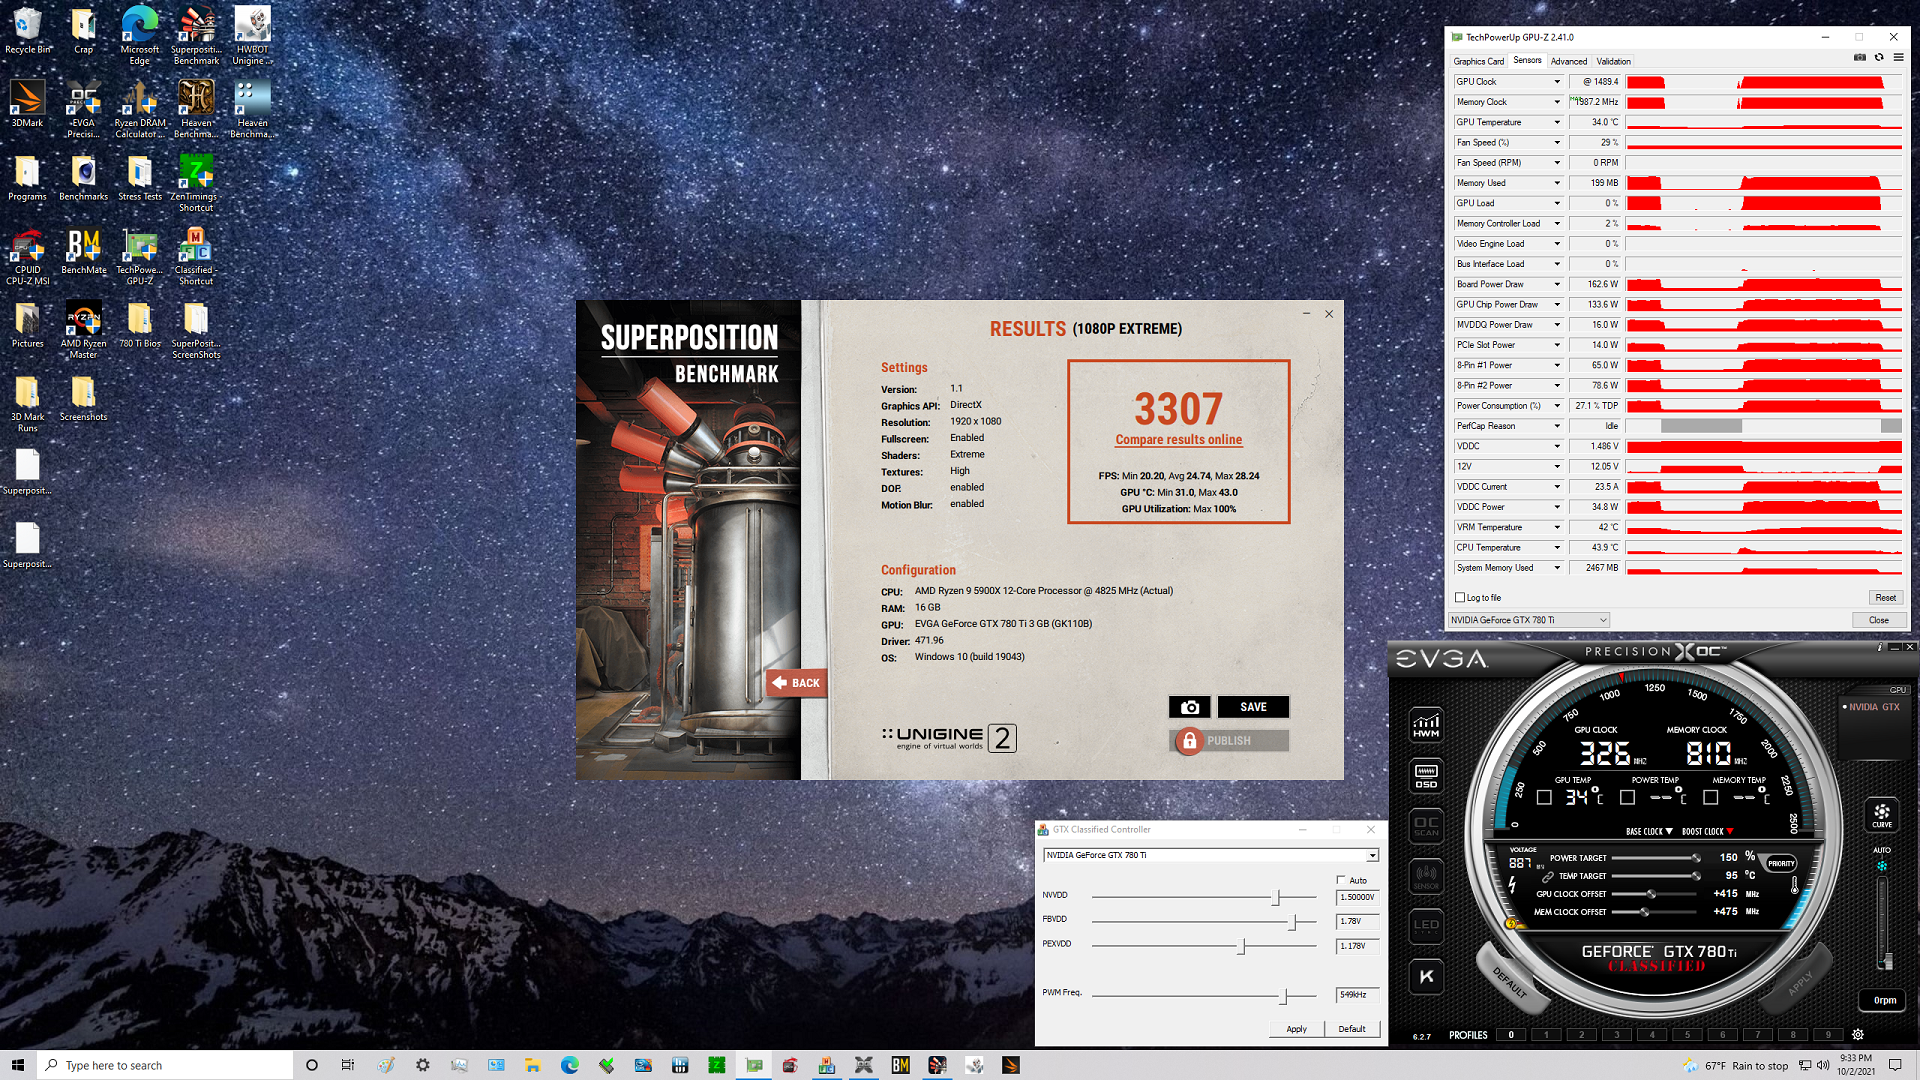Click the thermometer icon beside temp target
The width and height of the screenshot is (1920, 1080).
click(x=1795, y=884)
